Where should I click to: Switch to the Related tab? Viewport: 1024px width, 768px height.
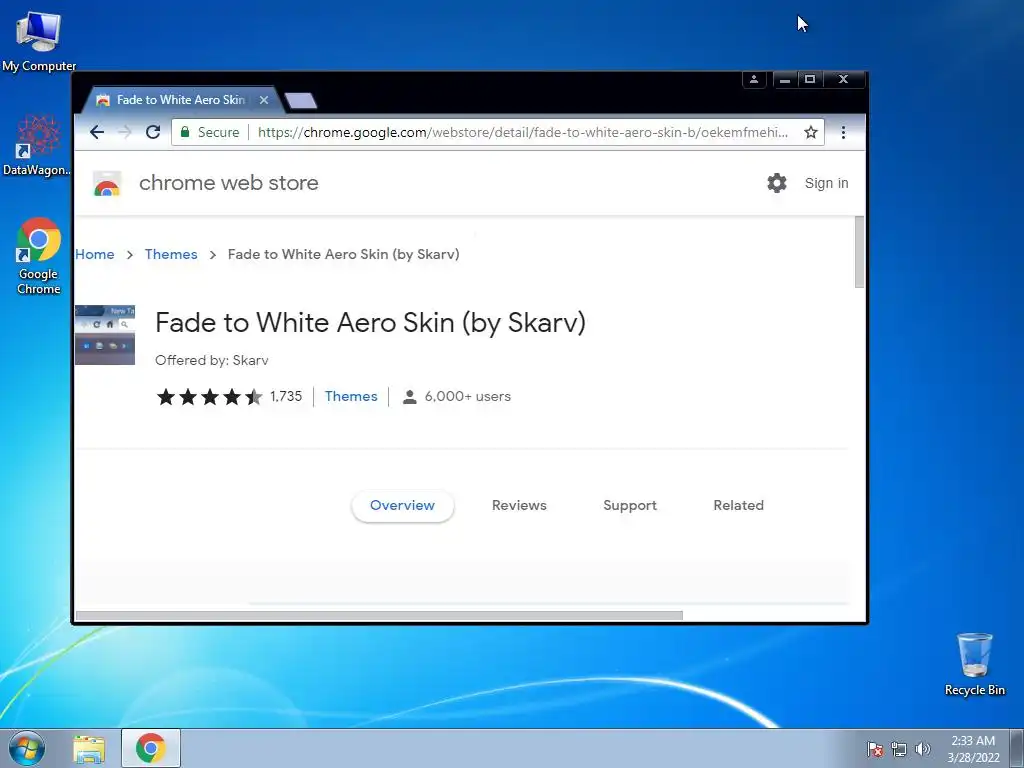738,505
